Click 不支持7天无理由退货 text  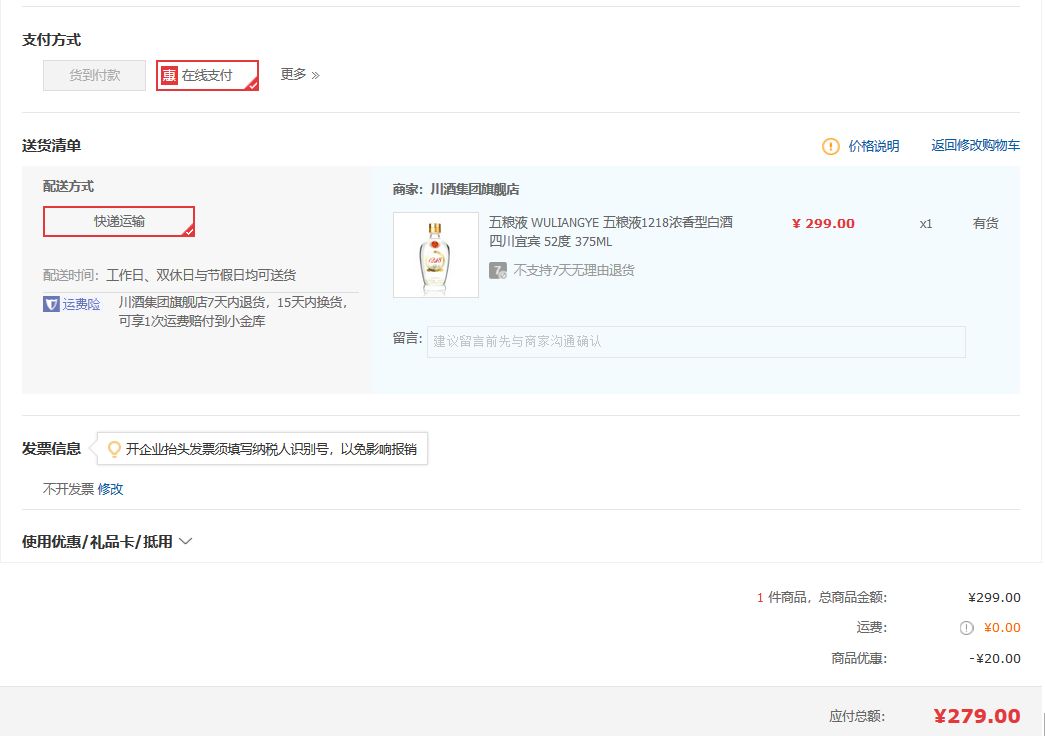574,270
